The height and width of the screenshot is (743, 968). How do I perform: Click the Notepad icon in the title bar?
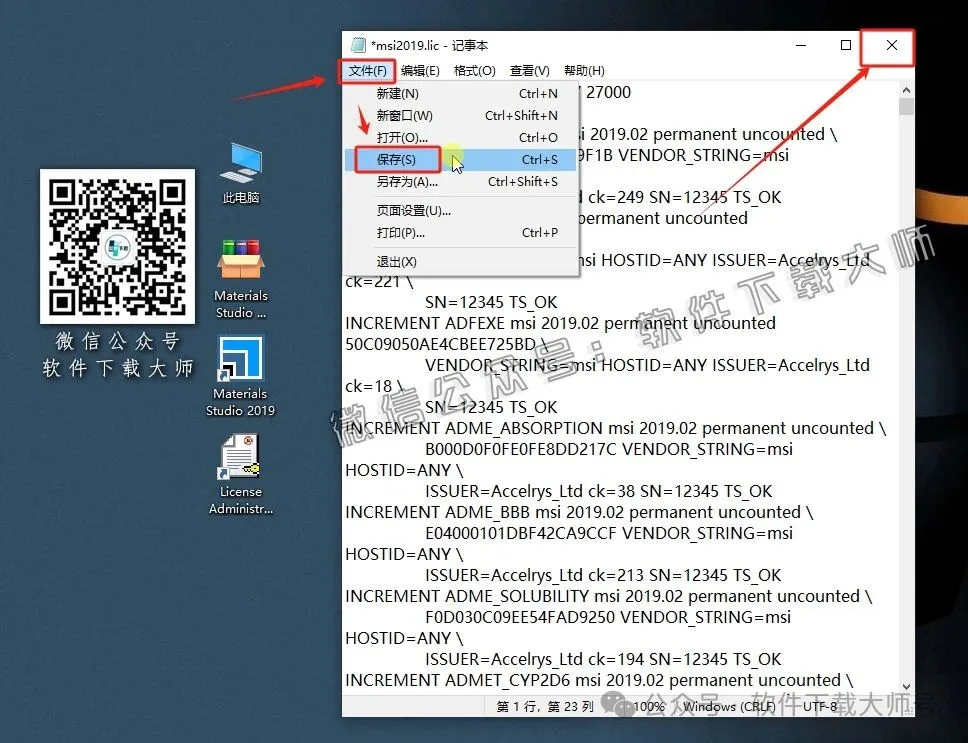click(x=359, y=44)
